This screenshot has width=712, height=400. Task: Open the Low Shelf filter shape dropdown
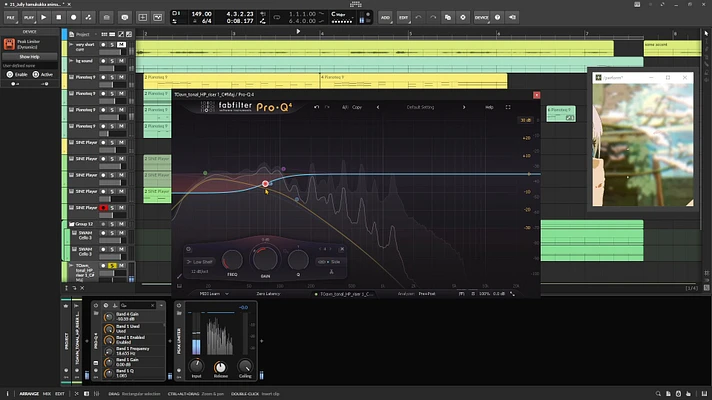pyautogui.click(x=200, y=262)
